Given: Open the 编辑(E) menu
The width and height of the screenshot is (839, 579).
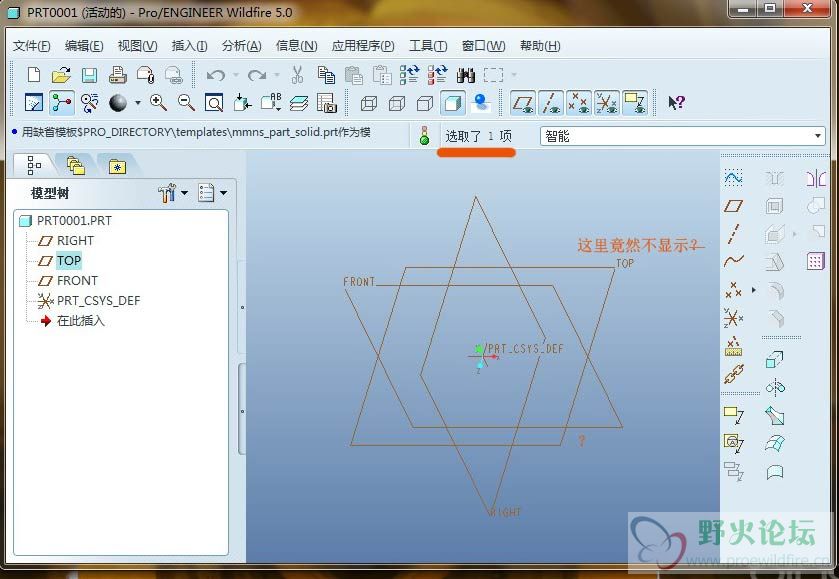Looking at the screenshot, I should click(x=84, y=46).
